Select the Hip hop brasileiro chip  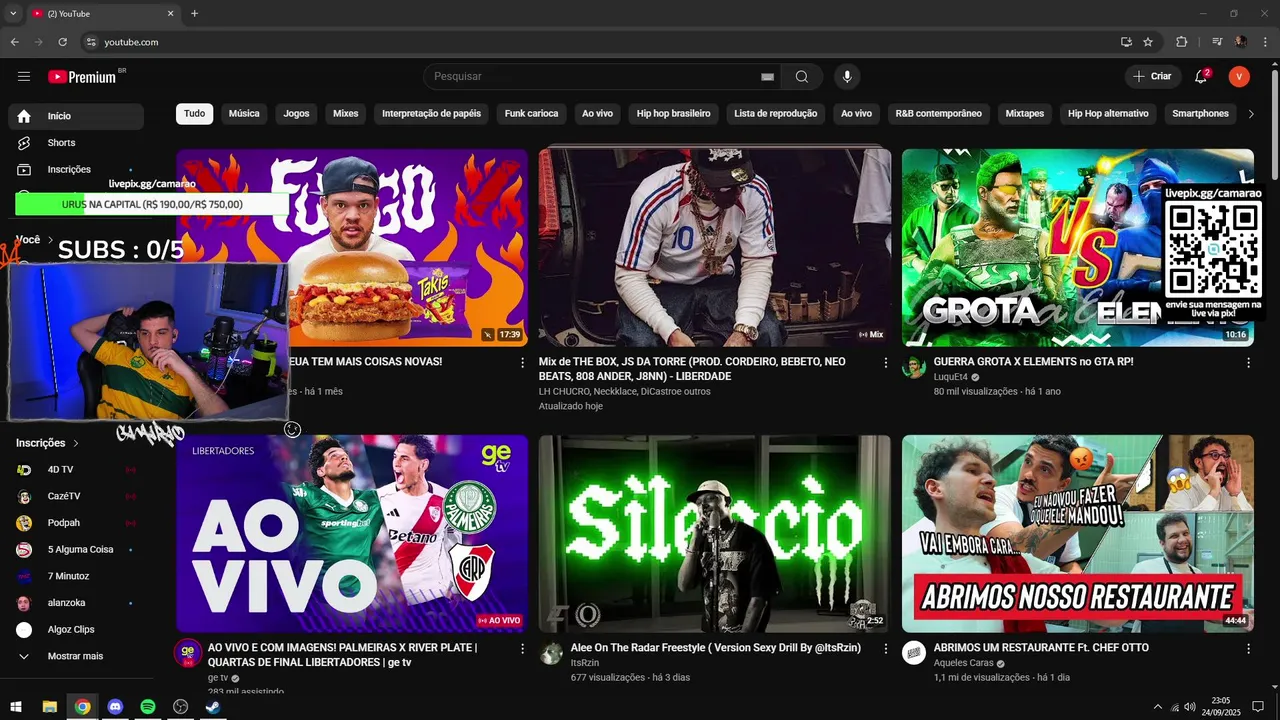click(673, 114)
